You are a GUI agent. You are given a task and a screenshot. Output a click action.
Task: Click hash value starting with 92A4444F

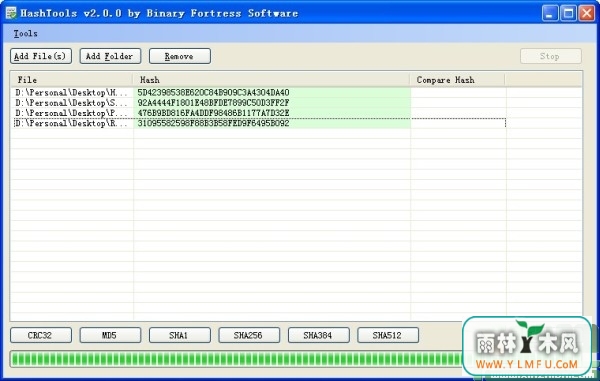(x=214, y=103)
